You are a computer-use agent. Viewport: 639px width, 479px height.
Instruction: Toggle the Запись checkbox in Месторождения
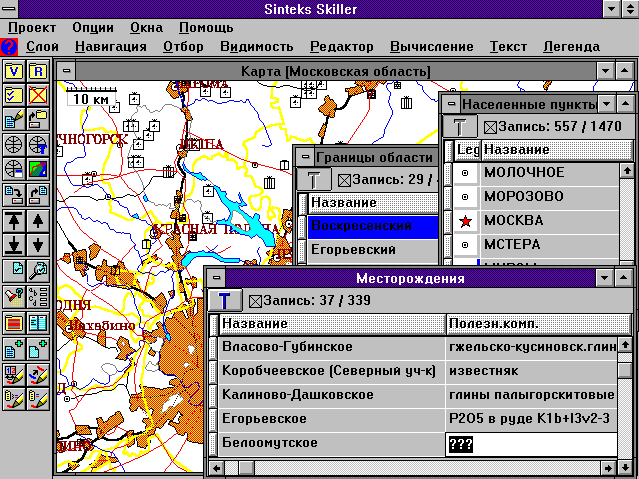(x=254, y=301)
